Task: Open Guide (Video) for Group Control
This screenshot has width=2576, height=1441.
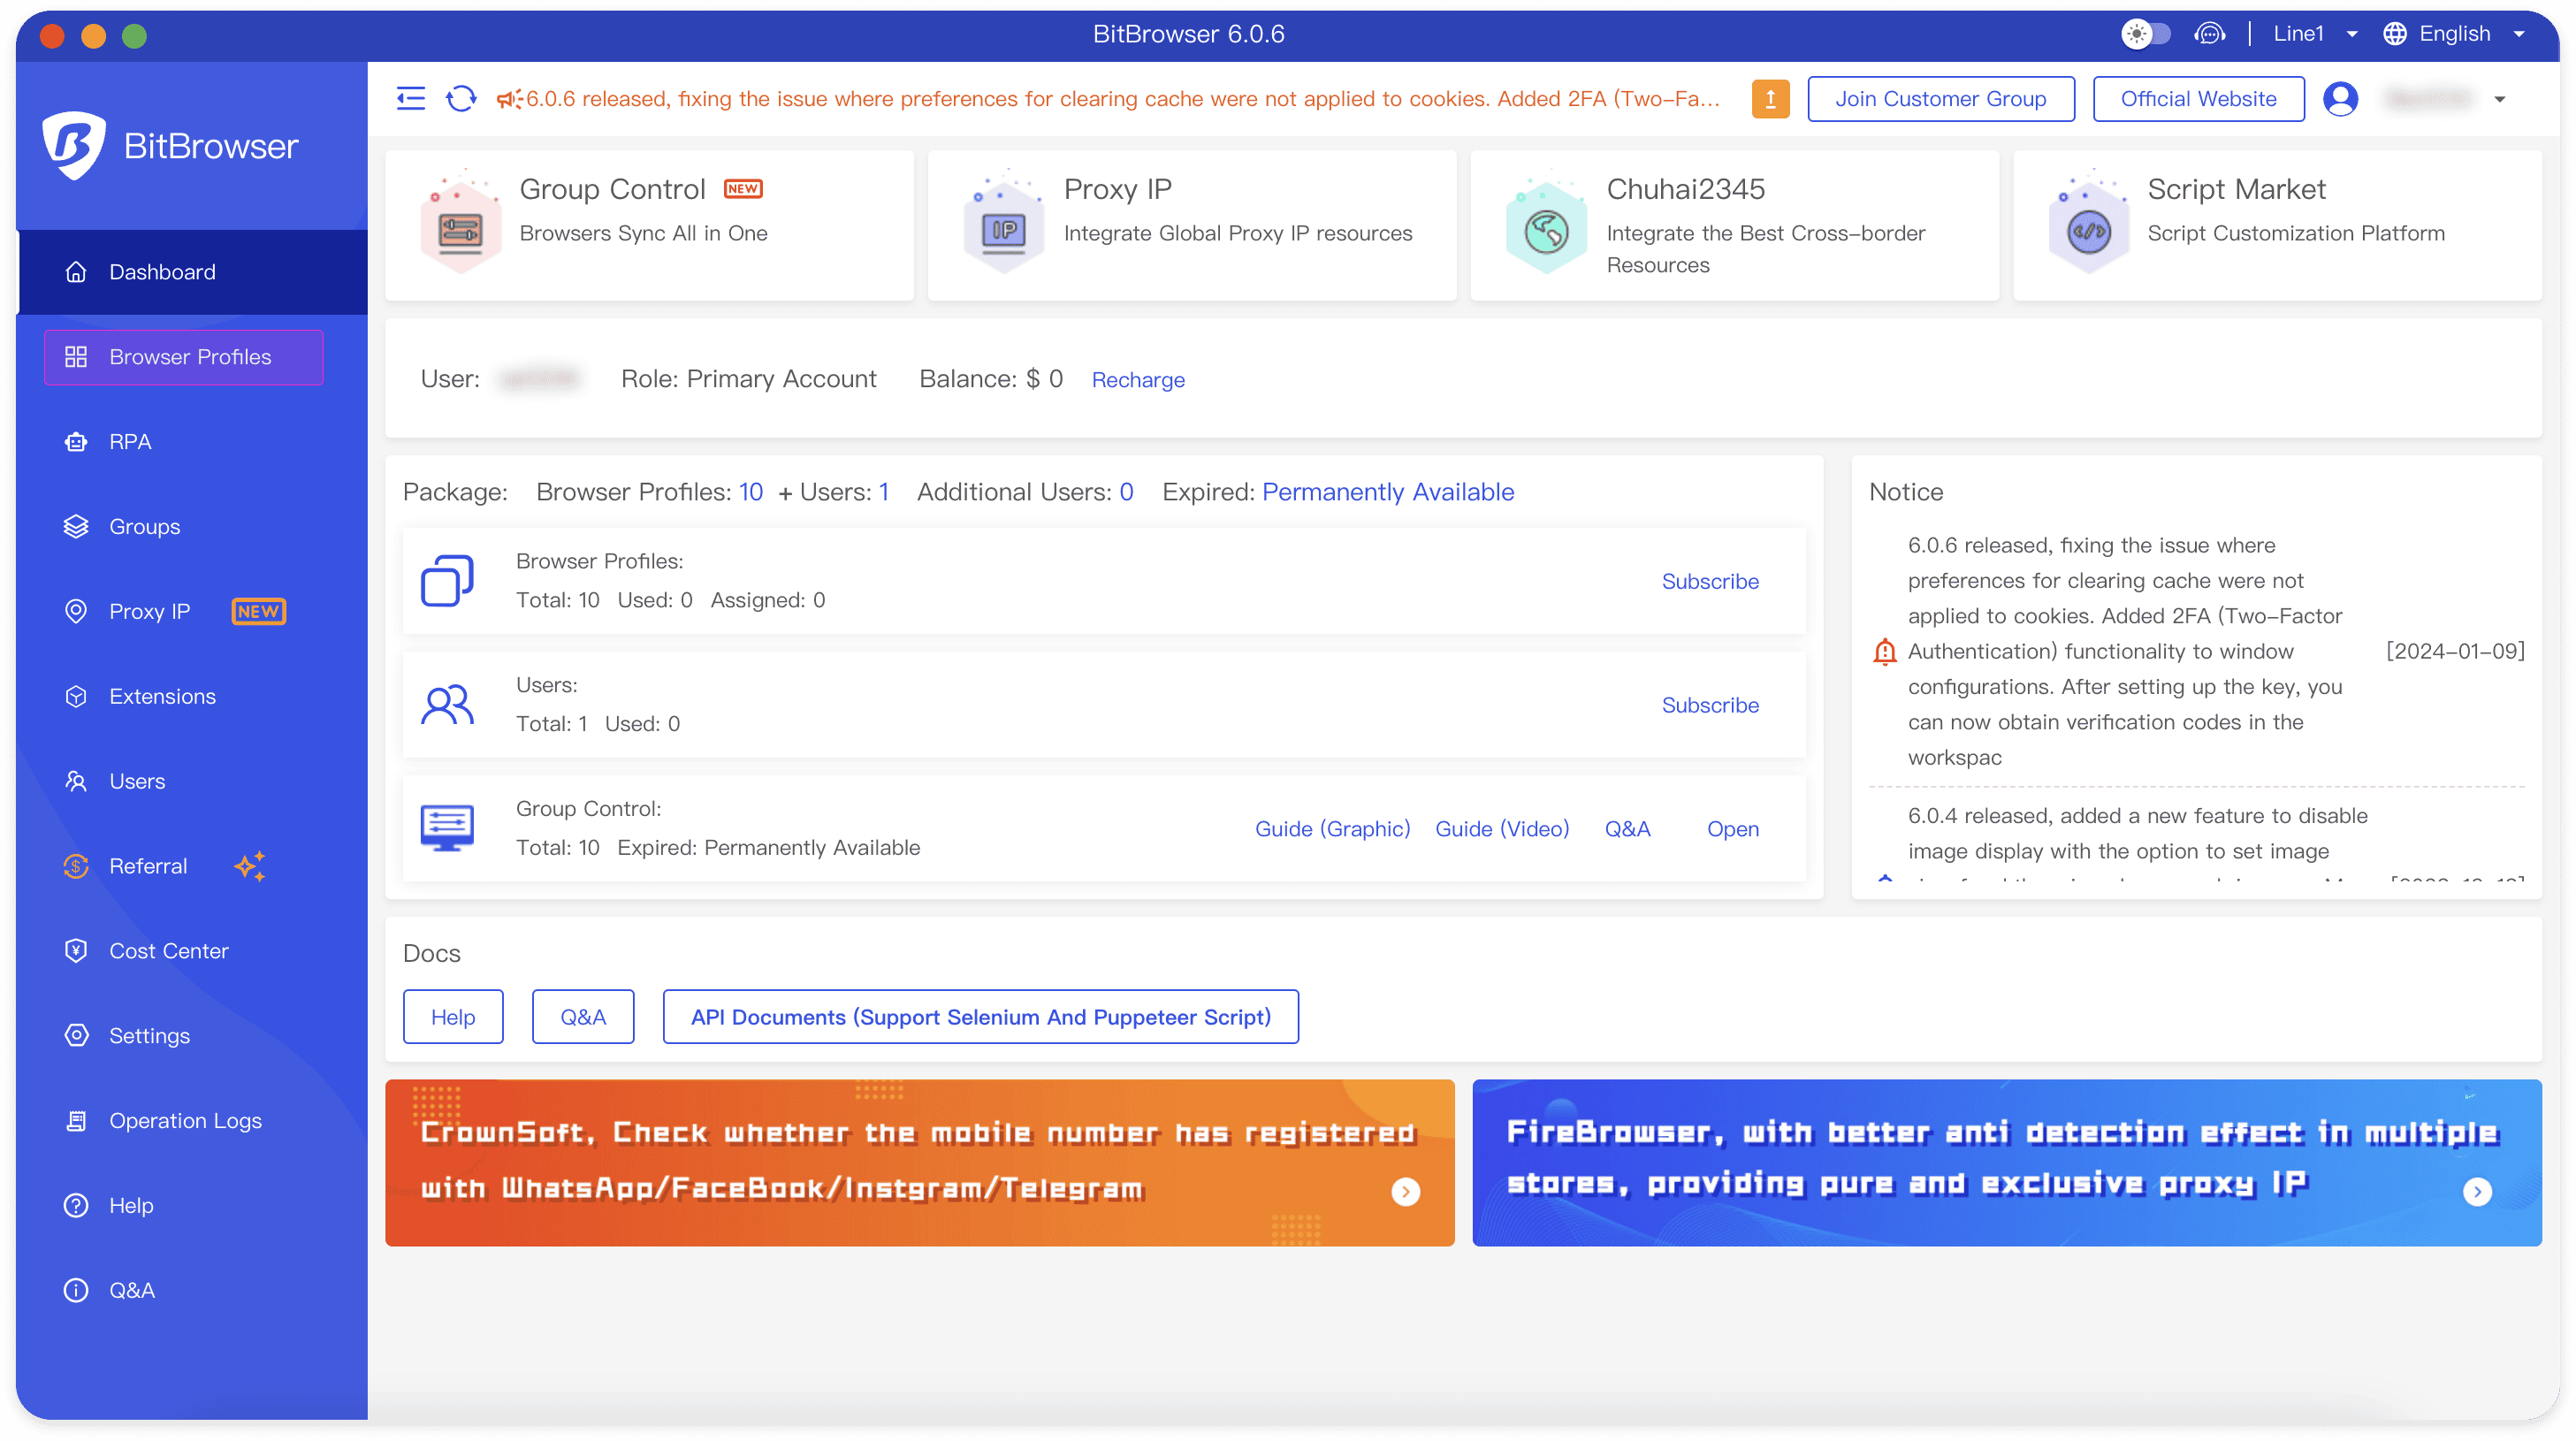Action: [1502, 829]
